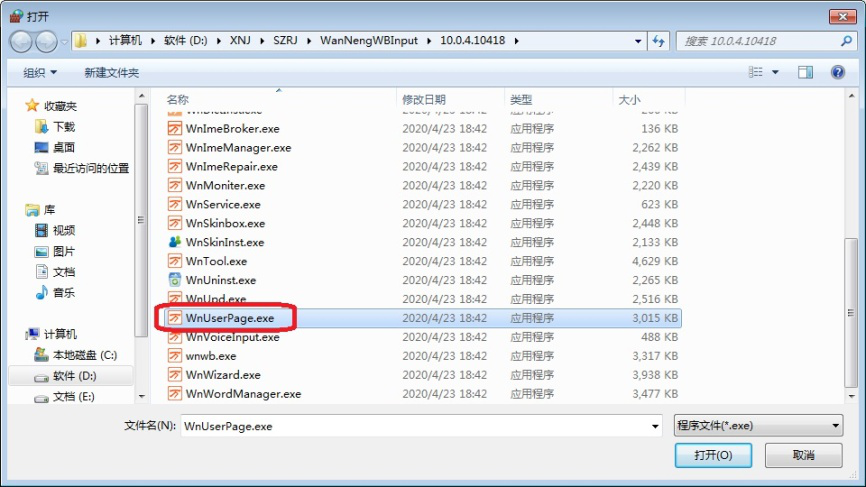Click 软件 (D:) in the address path
The width and height of the screenshot is (866, 487).
186,41
